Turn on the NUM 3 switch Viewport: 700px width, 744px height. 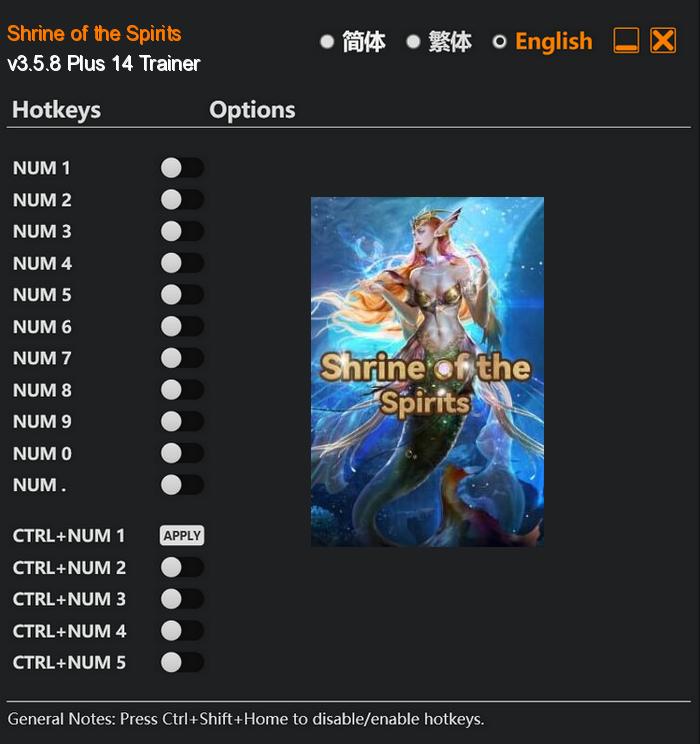[182, 232]
